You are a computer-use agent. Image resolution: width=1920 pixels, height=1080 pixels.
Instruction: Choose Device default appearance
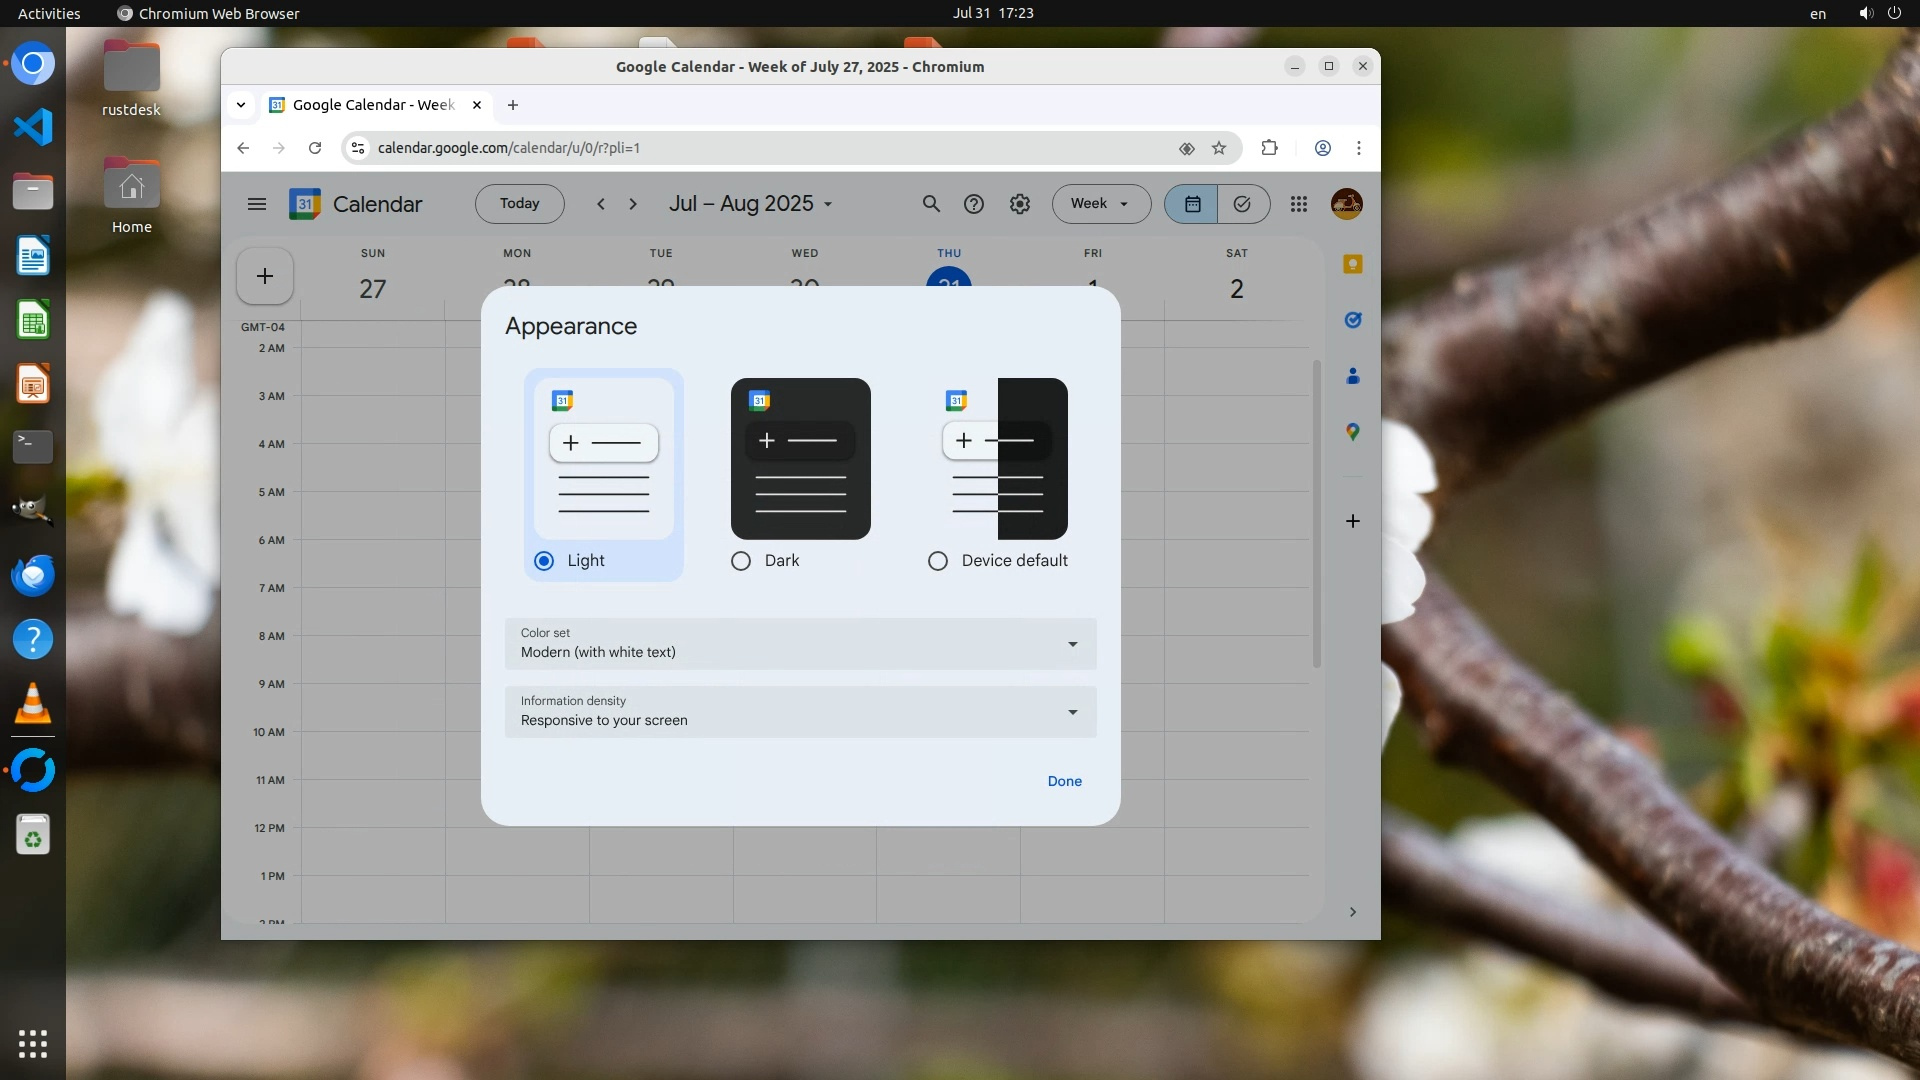pos(938,561)
